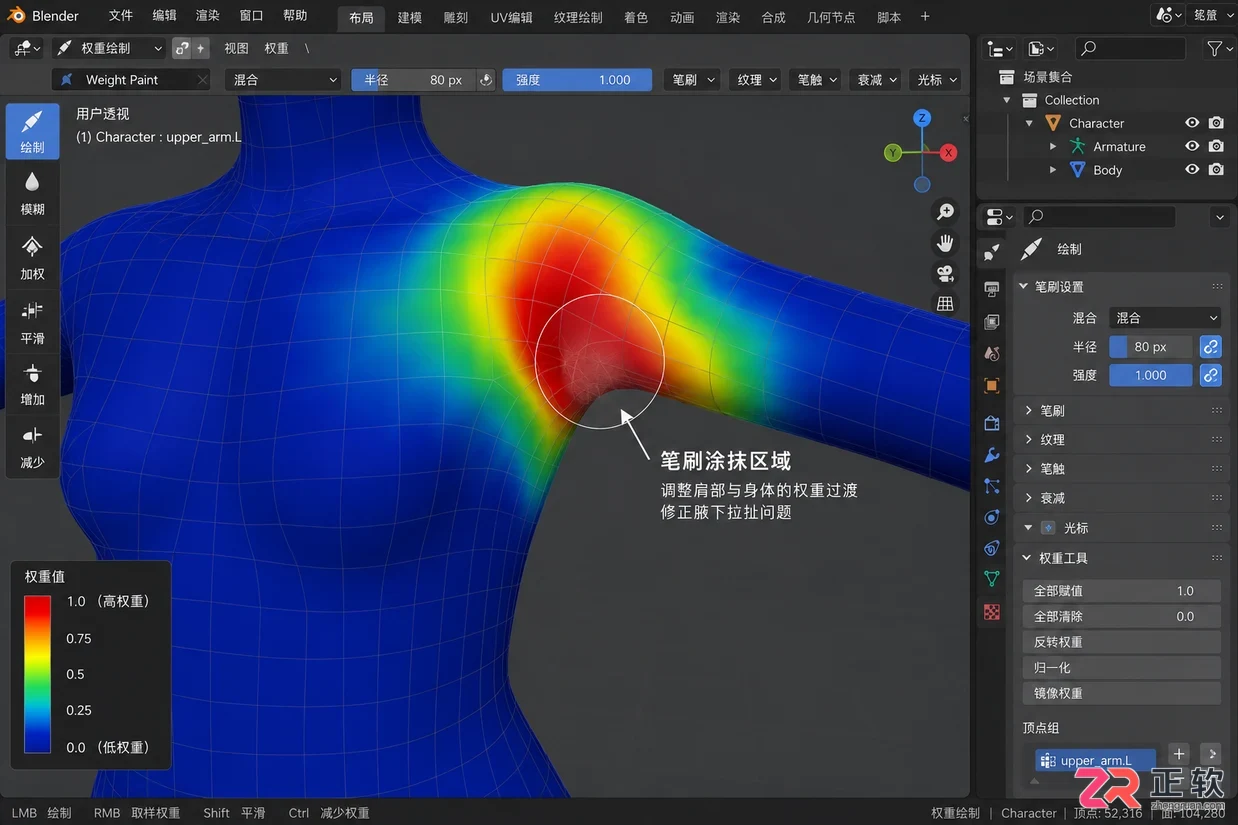The width and height of the screenshot is (1238, 825).
Task: Toggle Armature render camera icon
Action: point(1216,146)
